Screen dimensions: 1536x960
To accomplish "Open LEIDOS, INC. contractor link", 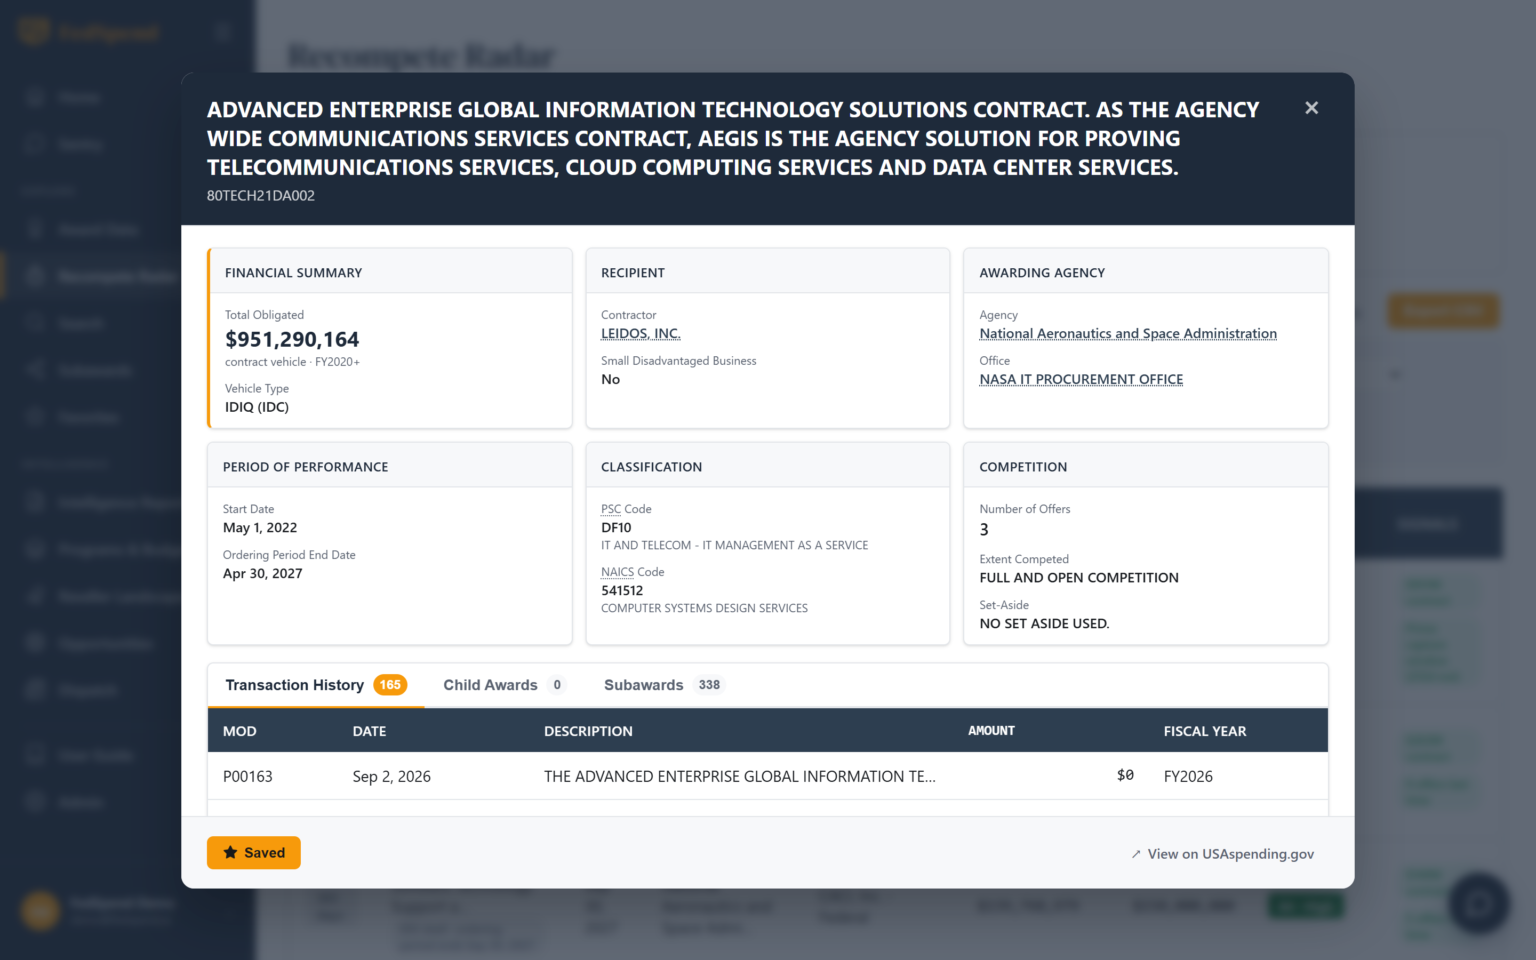I will pyautogui.click(x=640, y=334).
